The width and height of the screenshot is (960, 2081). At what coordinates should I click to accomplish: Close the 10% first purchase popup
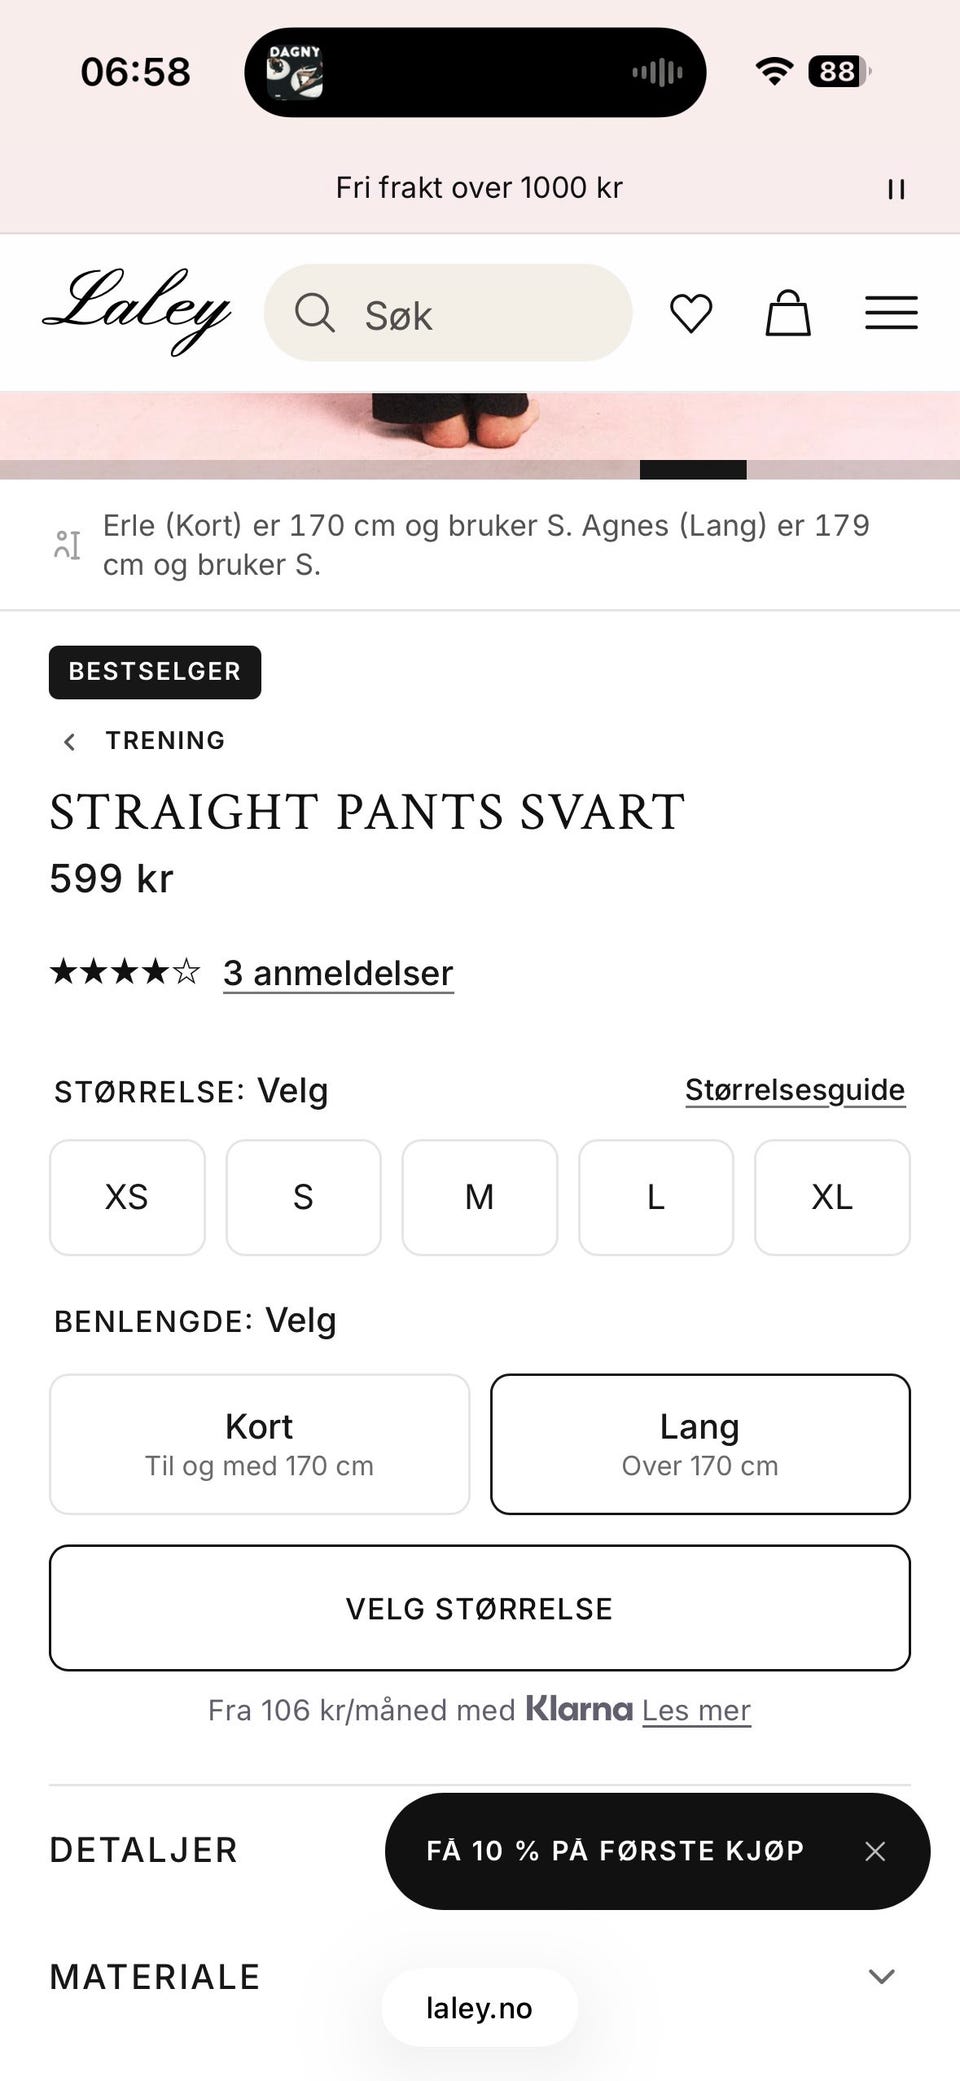pos(875,1851)
